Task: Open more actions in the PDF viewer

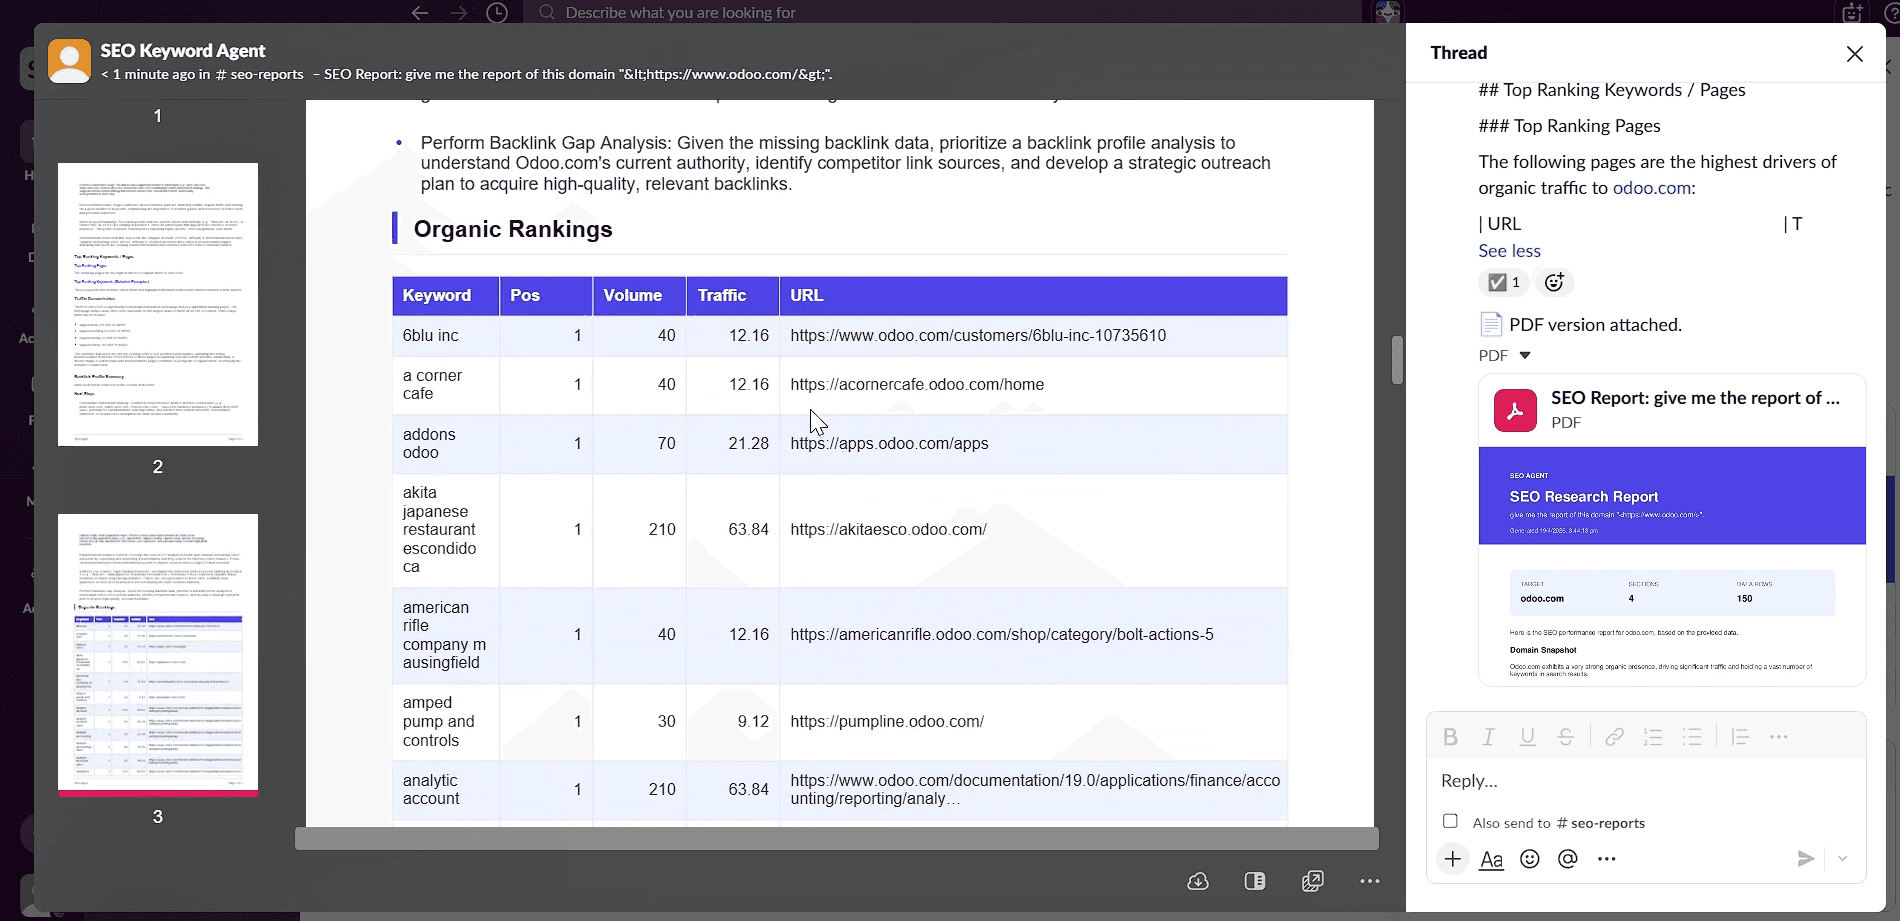Action: point(1370,881)
